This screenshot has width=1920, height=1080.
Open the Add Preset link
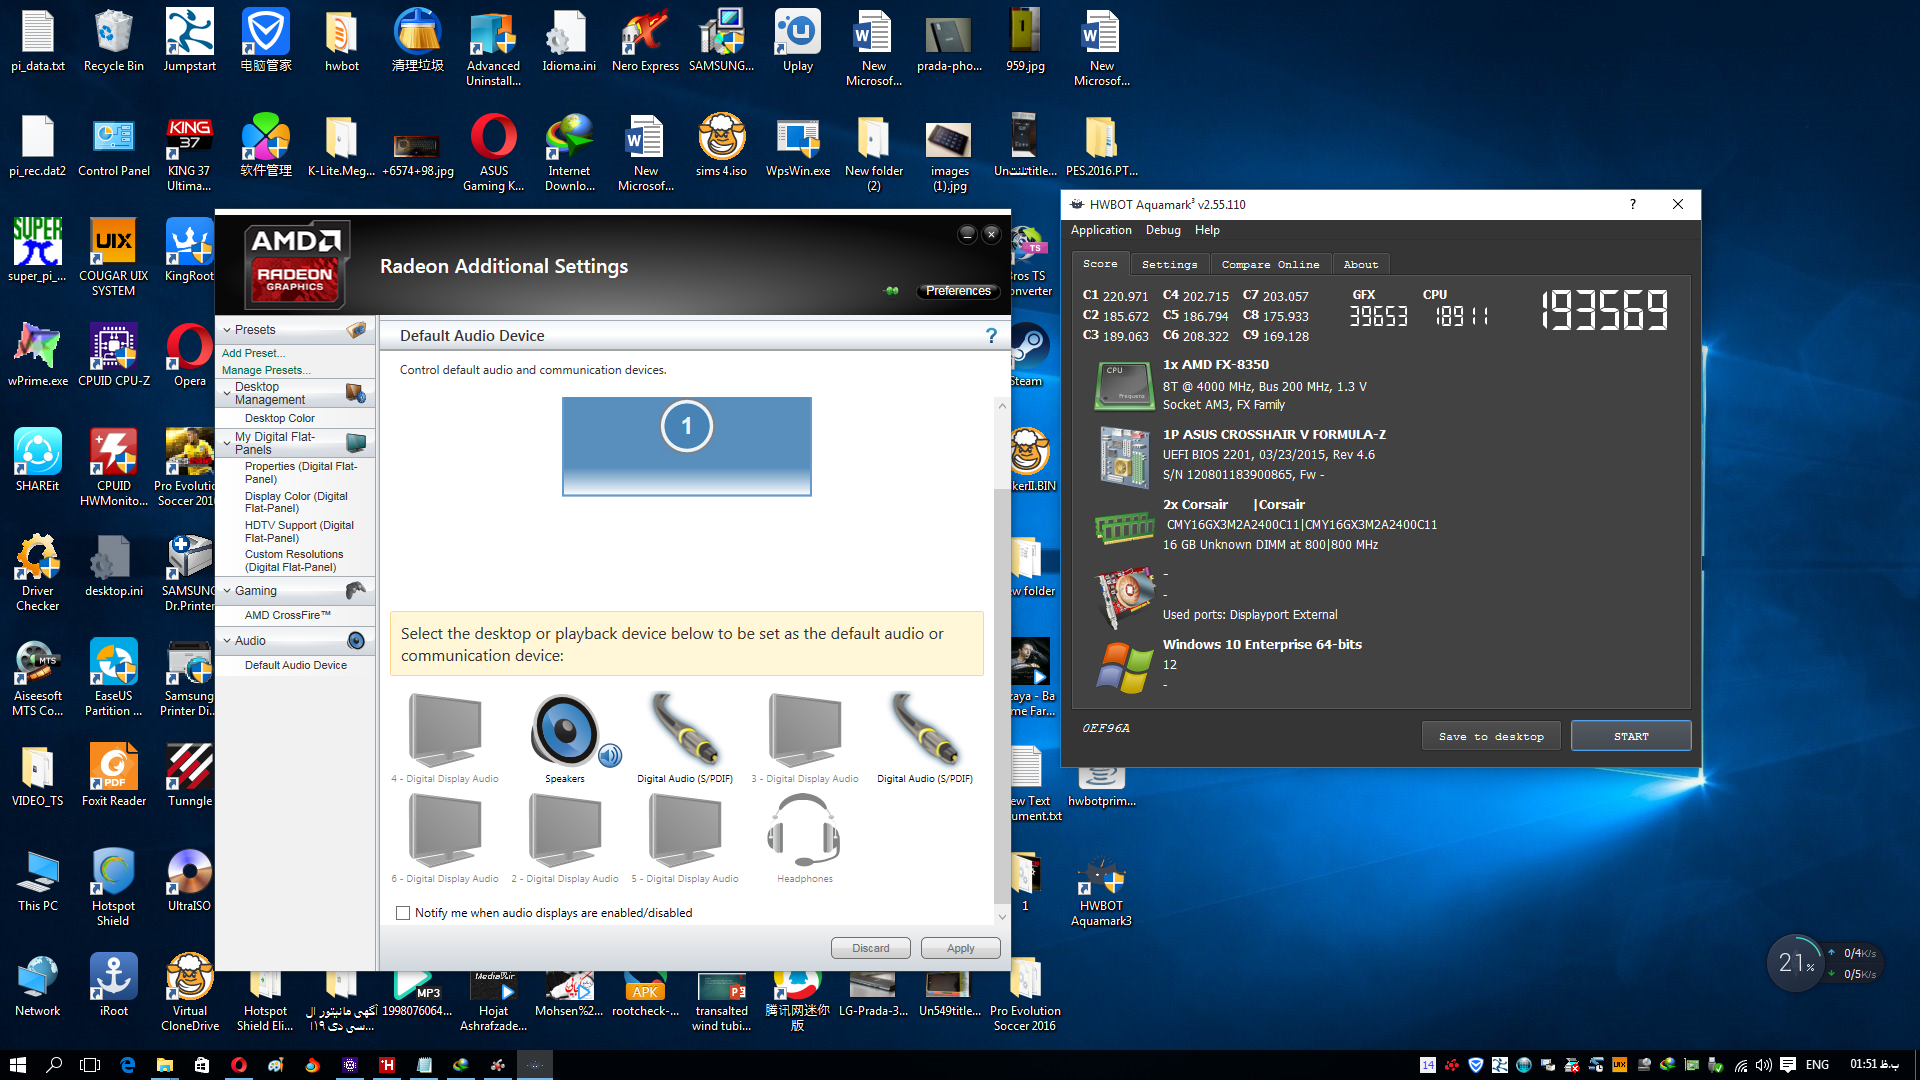pos(253,353)
